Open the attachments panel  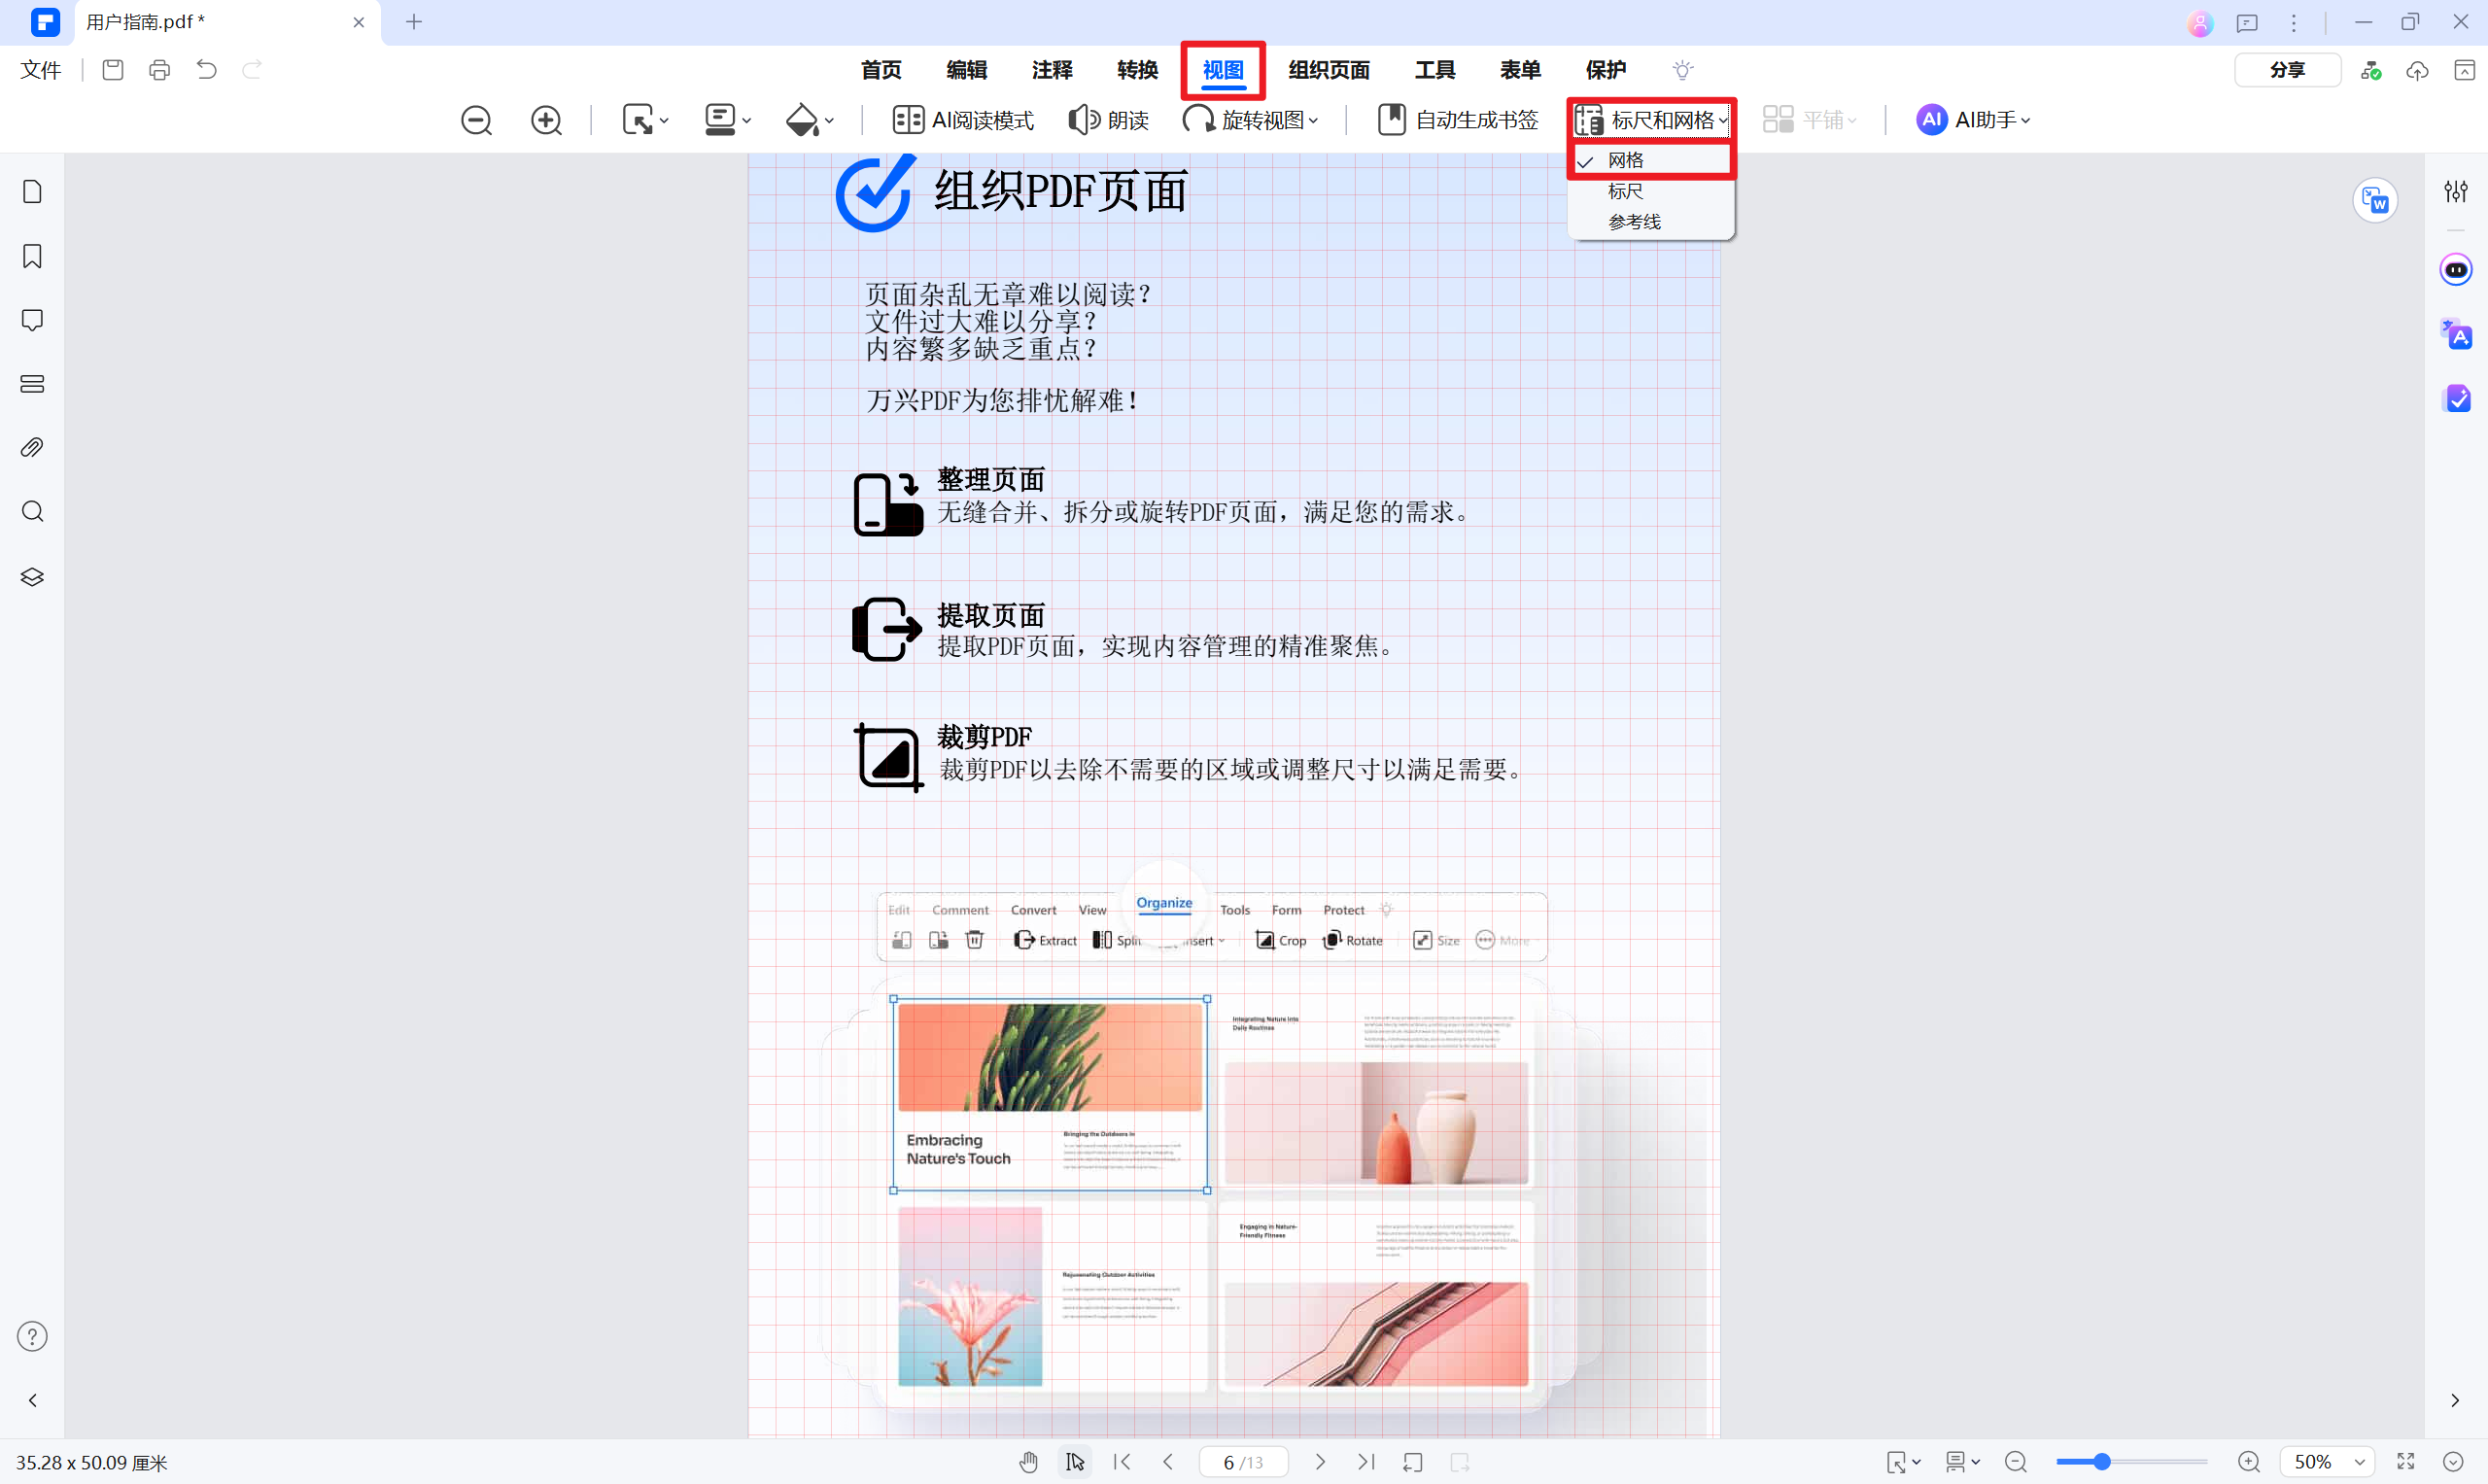[32, 447]
